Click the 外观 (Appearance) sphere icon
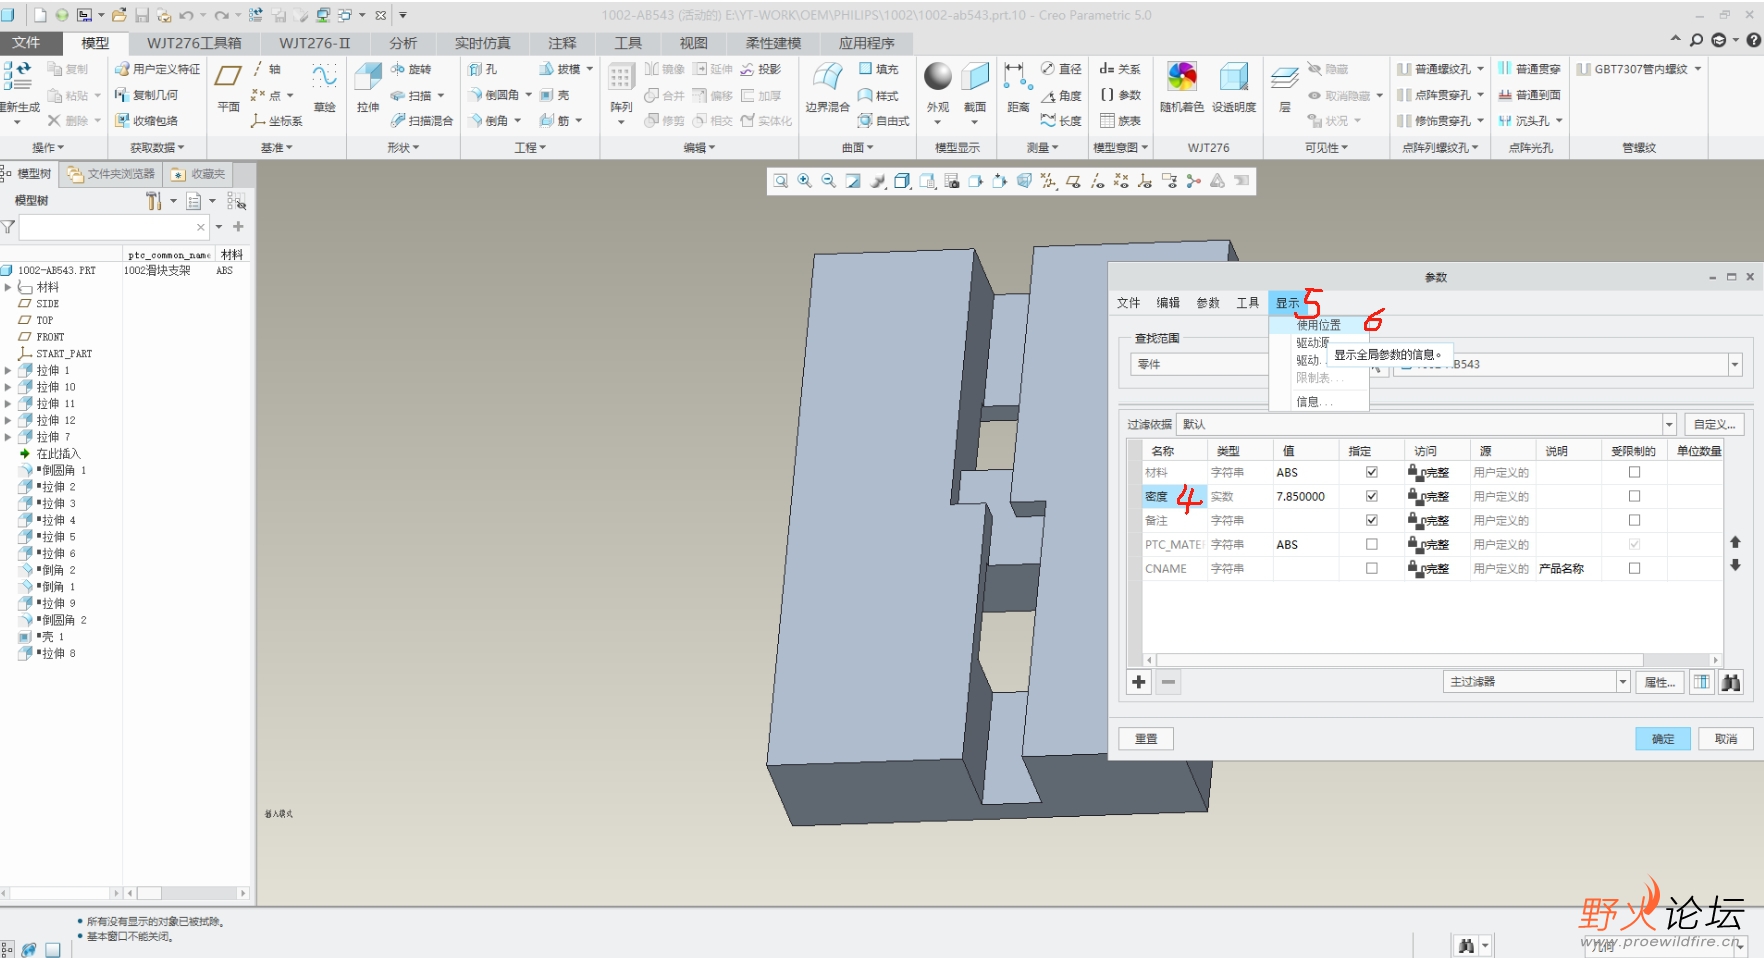1764x958 pixels. coord(938,76)
